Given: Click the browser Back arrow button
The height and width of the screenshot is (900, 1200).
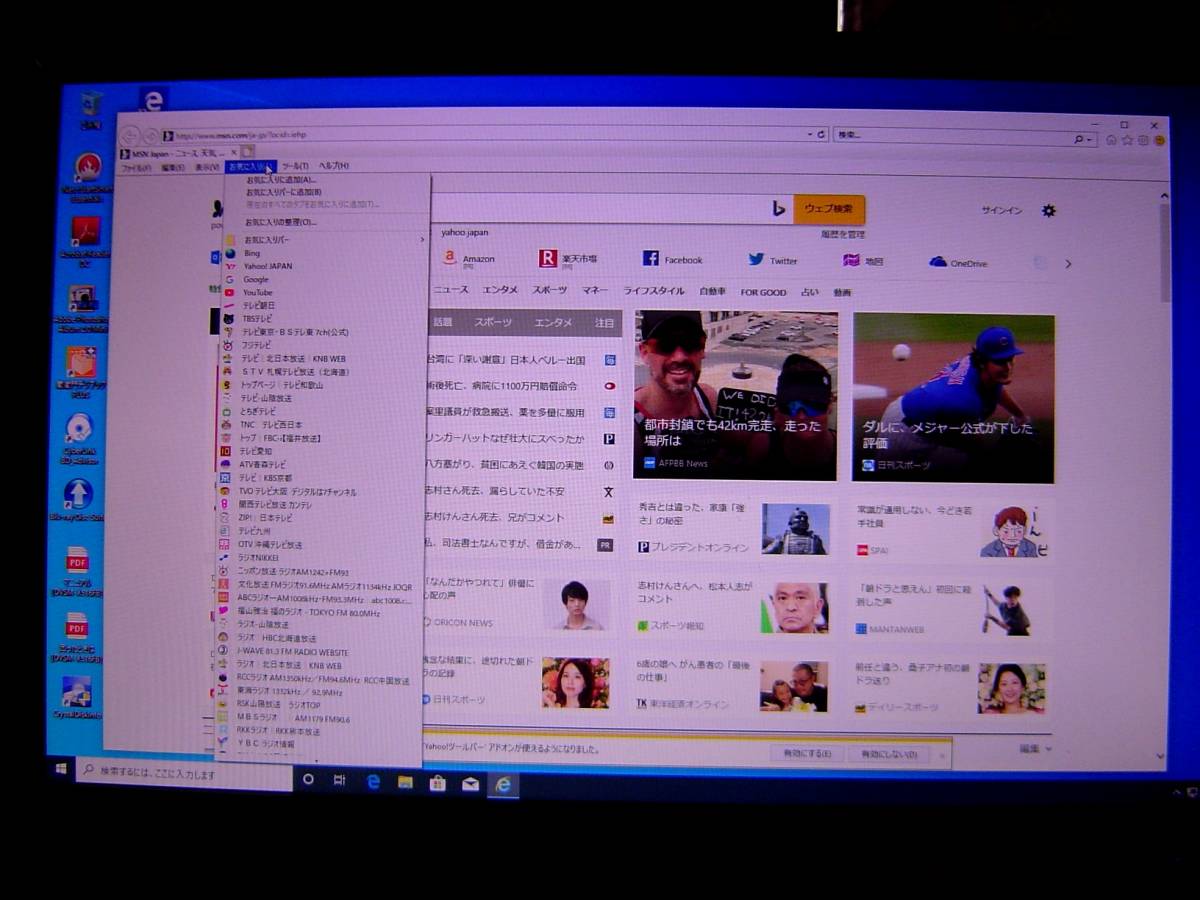Looking at the screenshot, I should (130, 136).
